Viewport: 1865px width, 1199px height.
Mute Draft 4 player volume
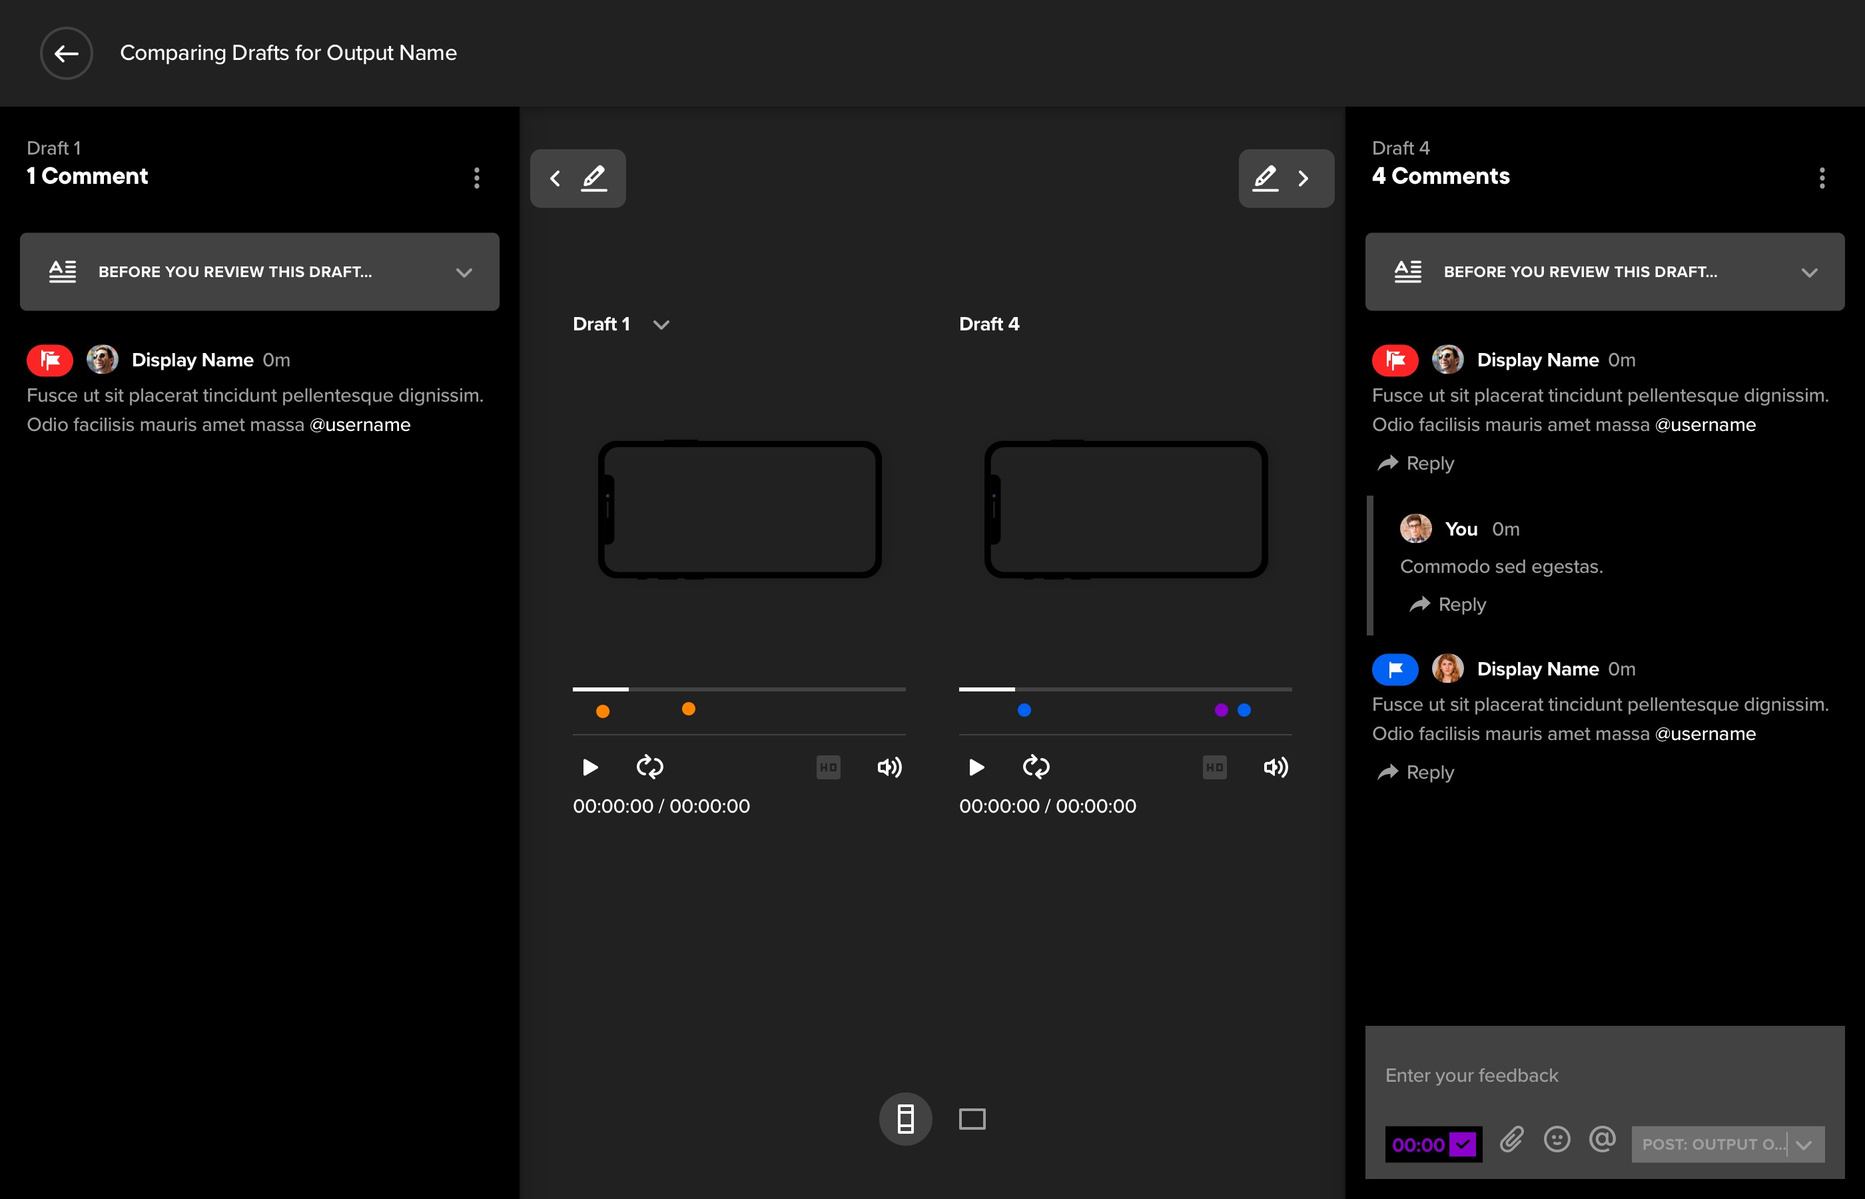tap(1276, 767)
